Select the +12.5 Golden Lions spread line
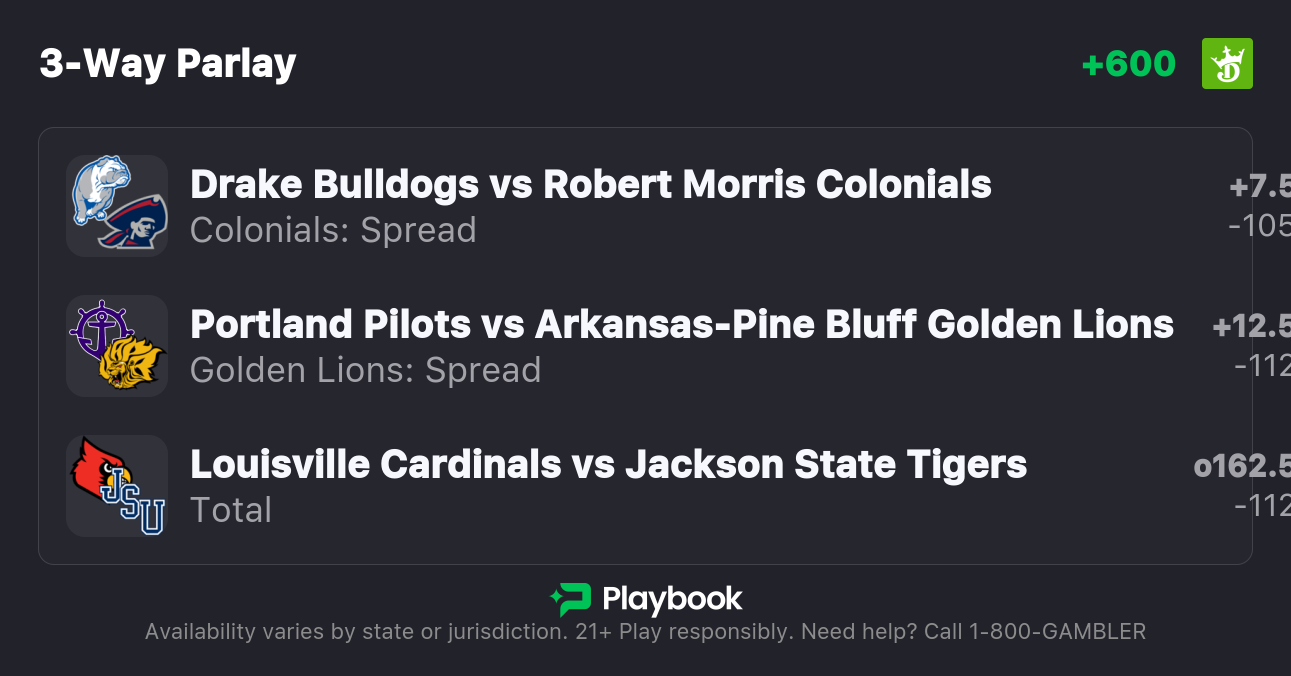 point(1251,327)
